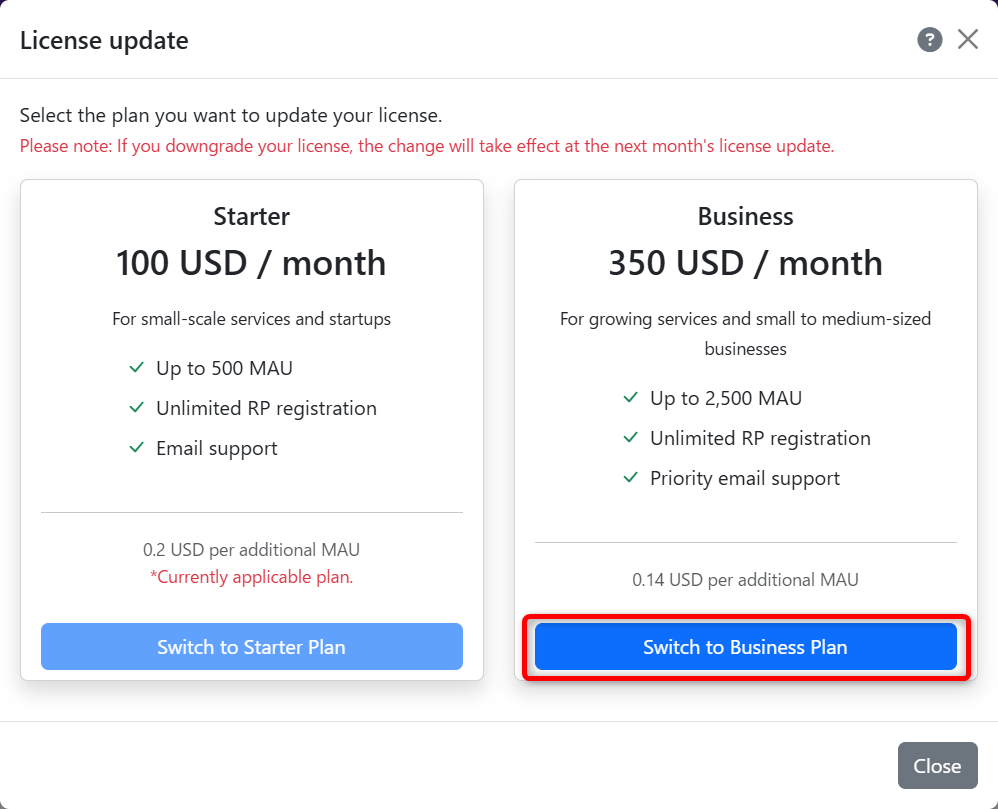Click the Starter plan heading
998x809 pixels.
click(251, 216)
